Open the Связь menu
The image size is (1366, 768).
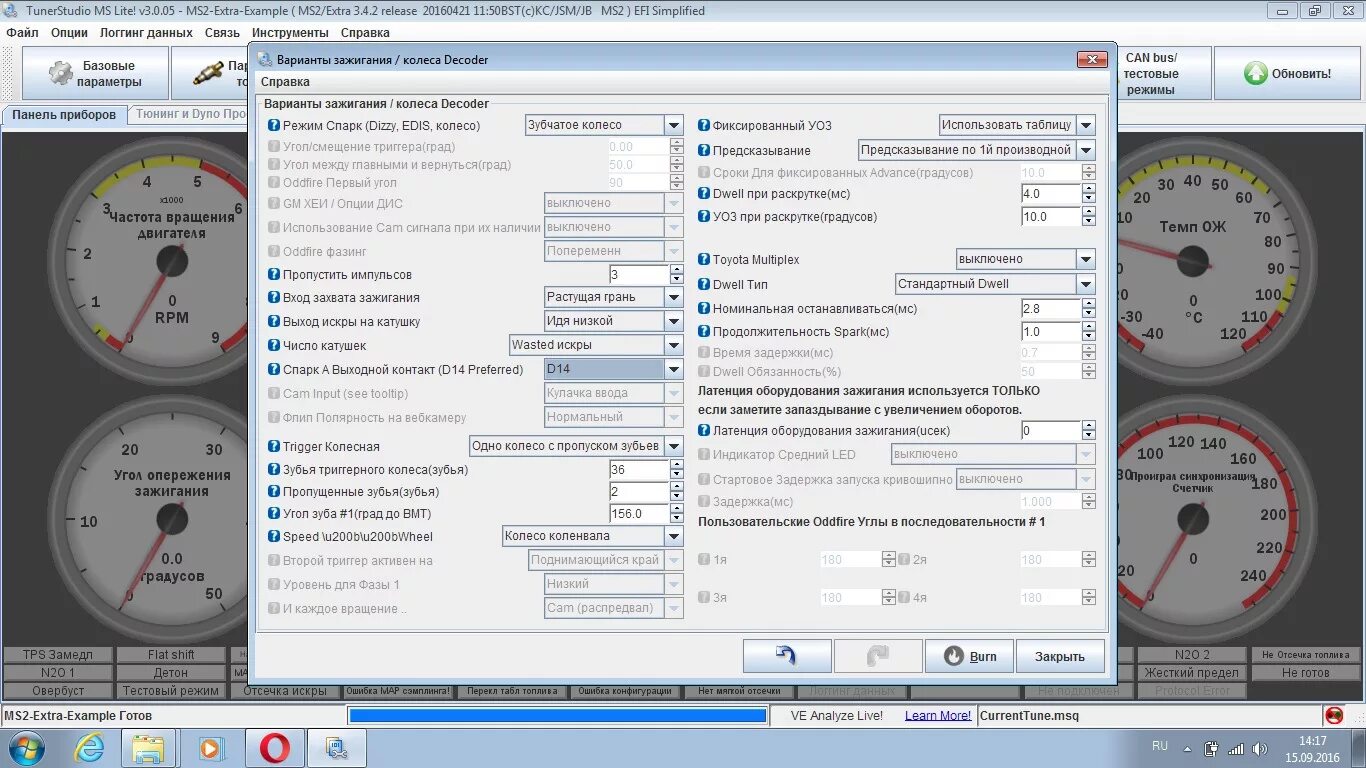222,33
